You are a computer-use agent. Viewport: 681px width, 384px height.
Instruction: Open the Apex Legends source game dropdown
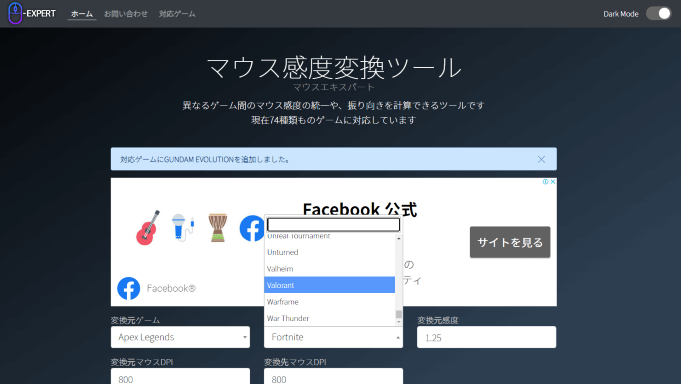click(180, 337)
